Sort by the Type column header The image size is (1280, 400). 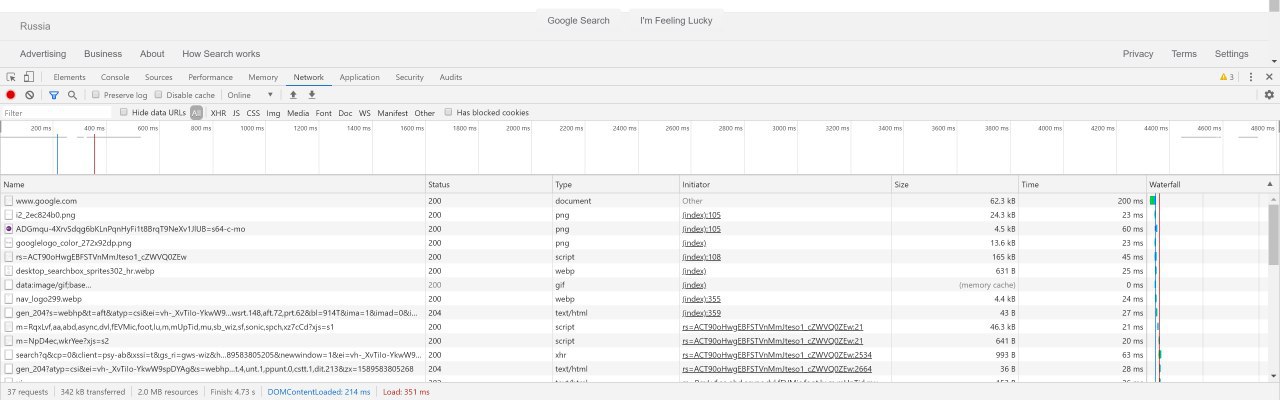point(616,185)
